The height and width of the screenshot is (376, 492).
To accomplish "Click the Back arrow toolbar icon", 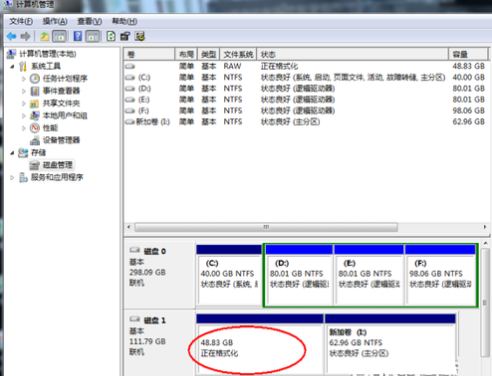I will tap(11, 36).
